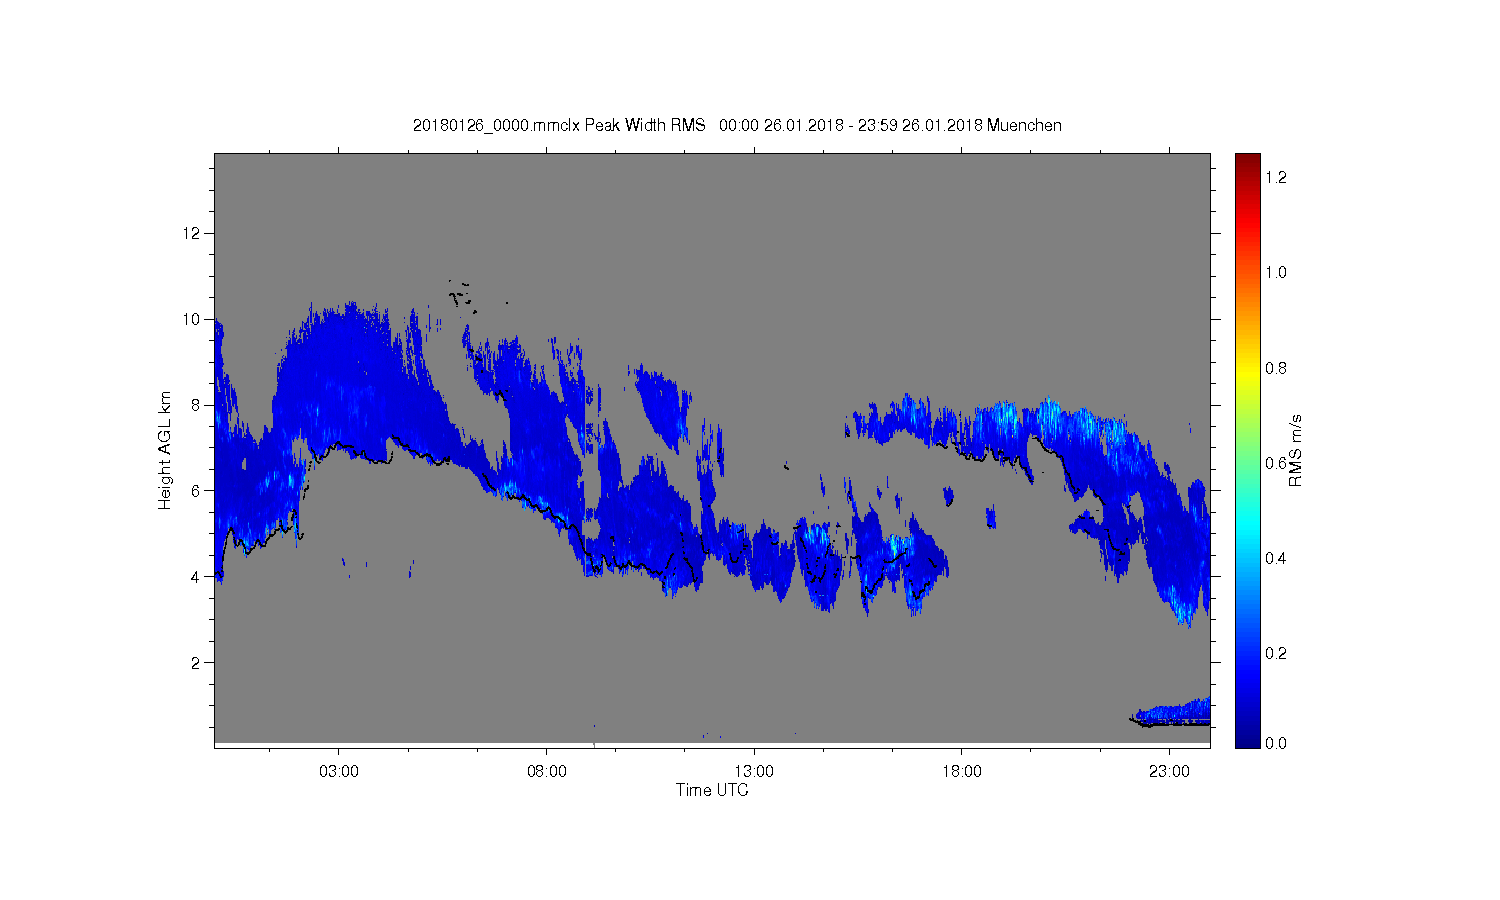Click the height axis tick label 2
Image resolution: width=1500 pixels, height=900 pixels.
click(x=196, y=663)
